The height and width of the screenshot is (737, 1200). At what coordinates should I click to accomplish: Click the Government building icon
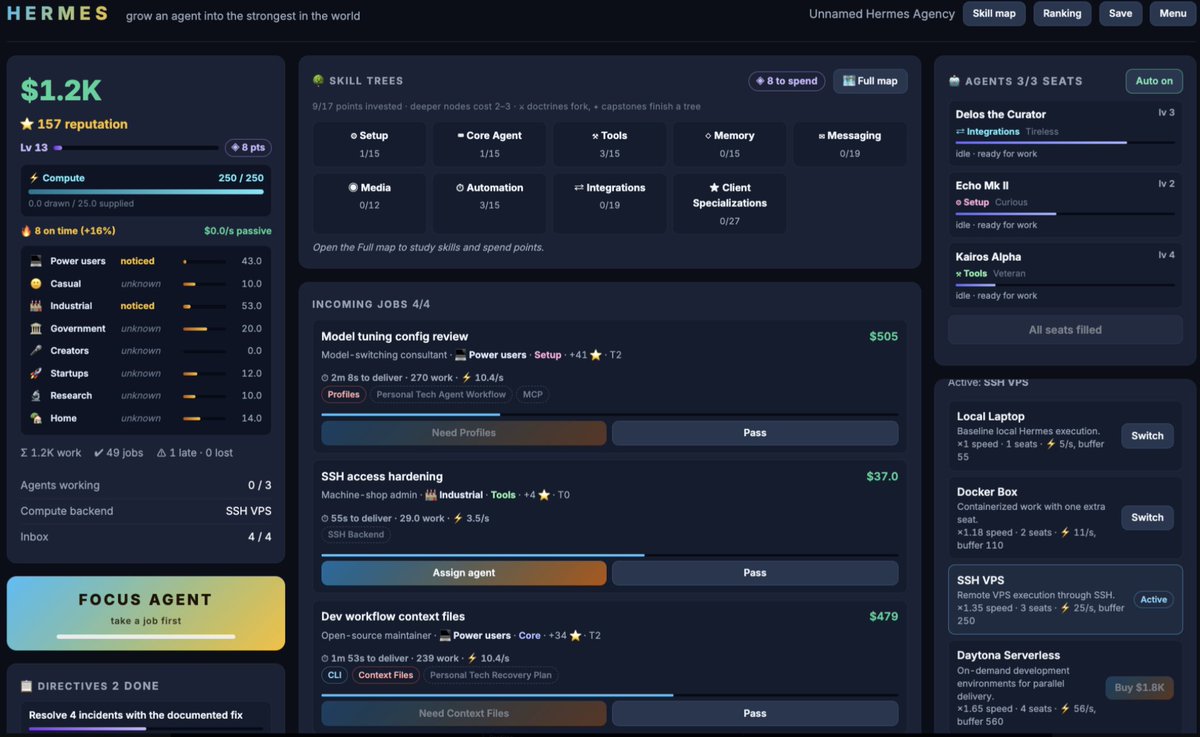coord(36,328)
